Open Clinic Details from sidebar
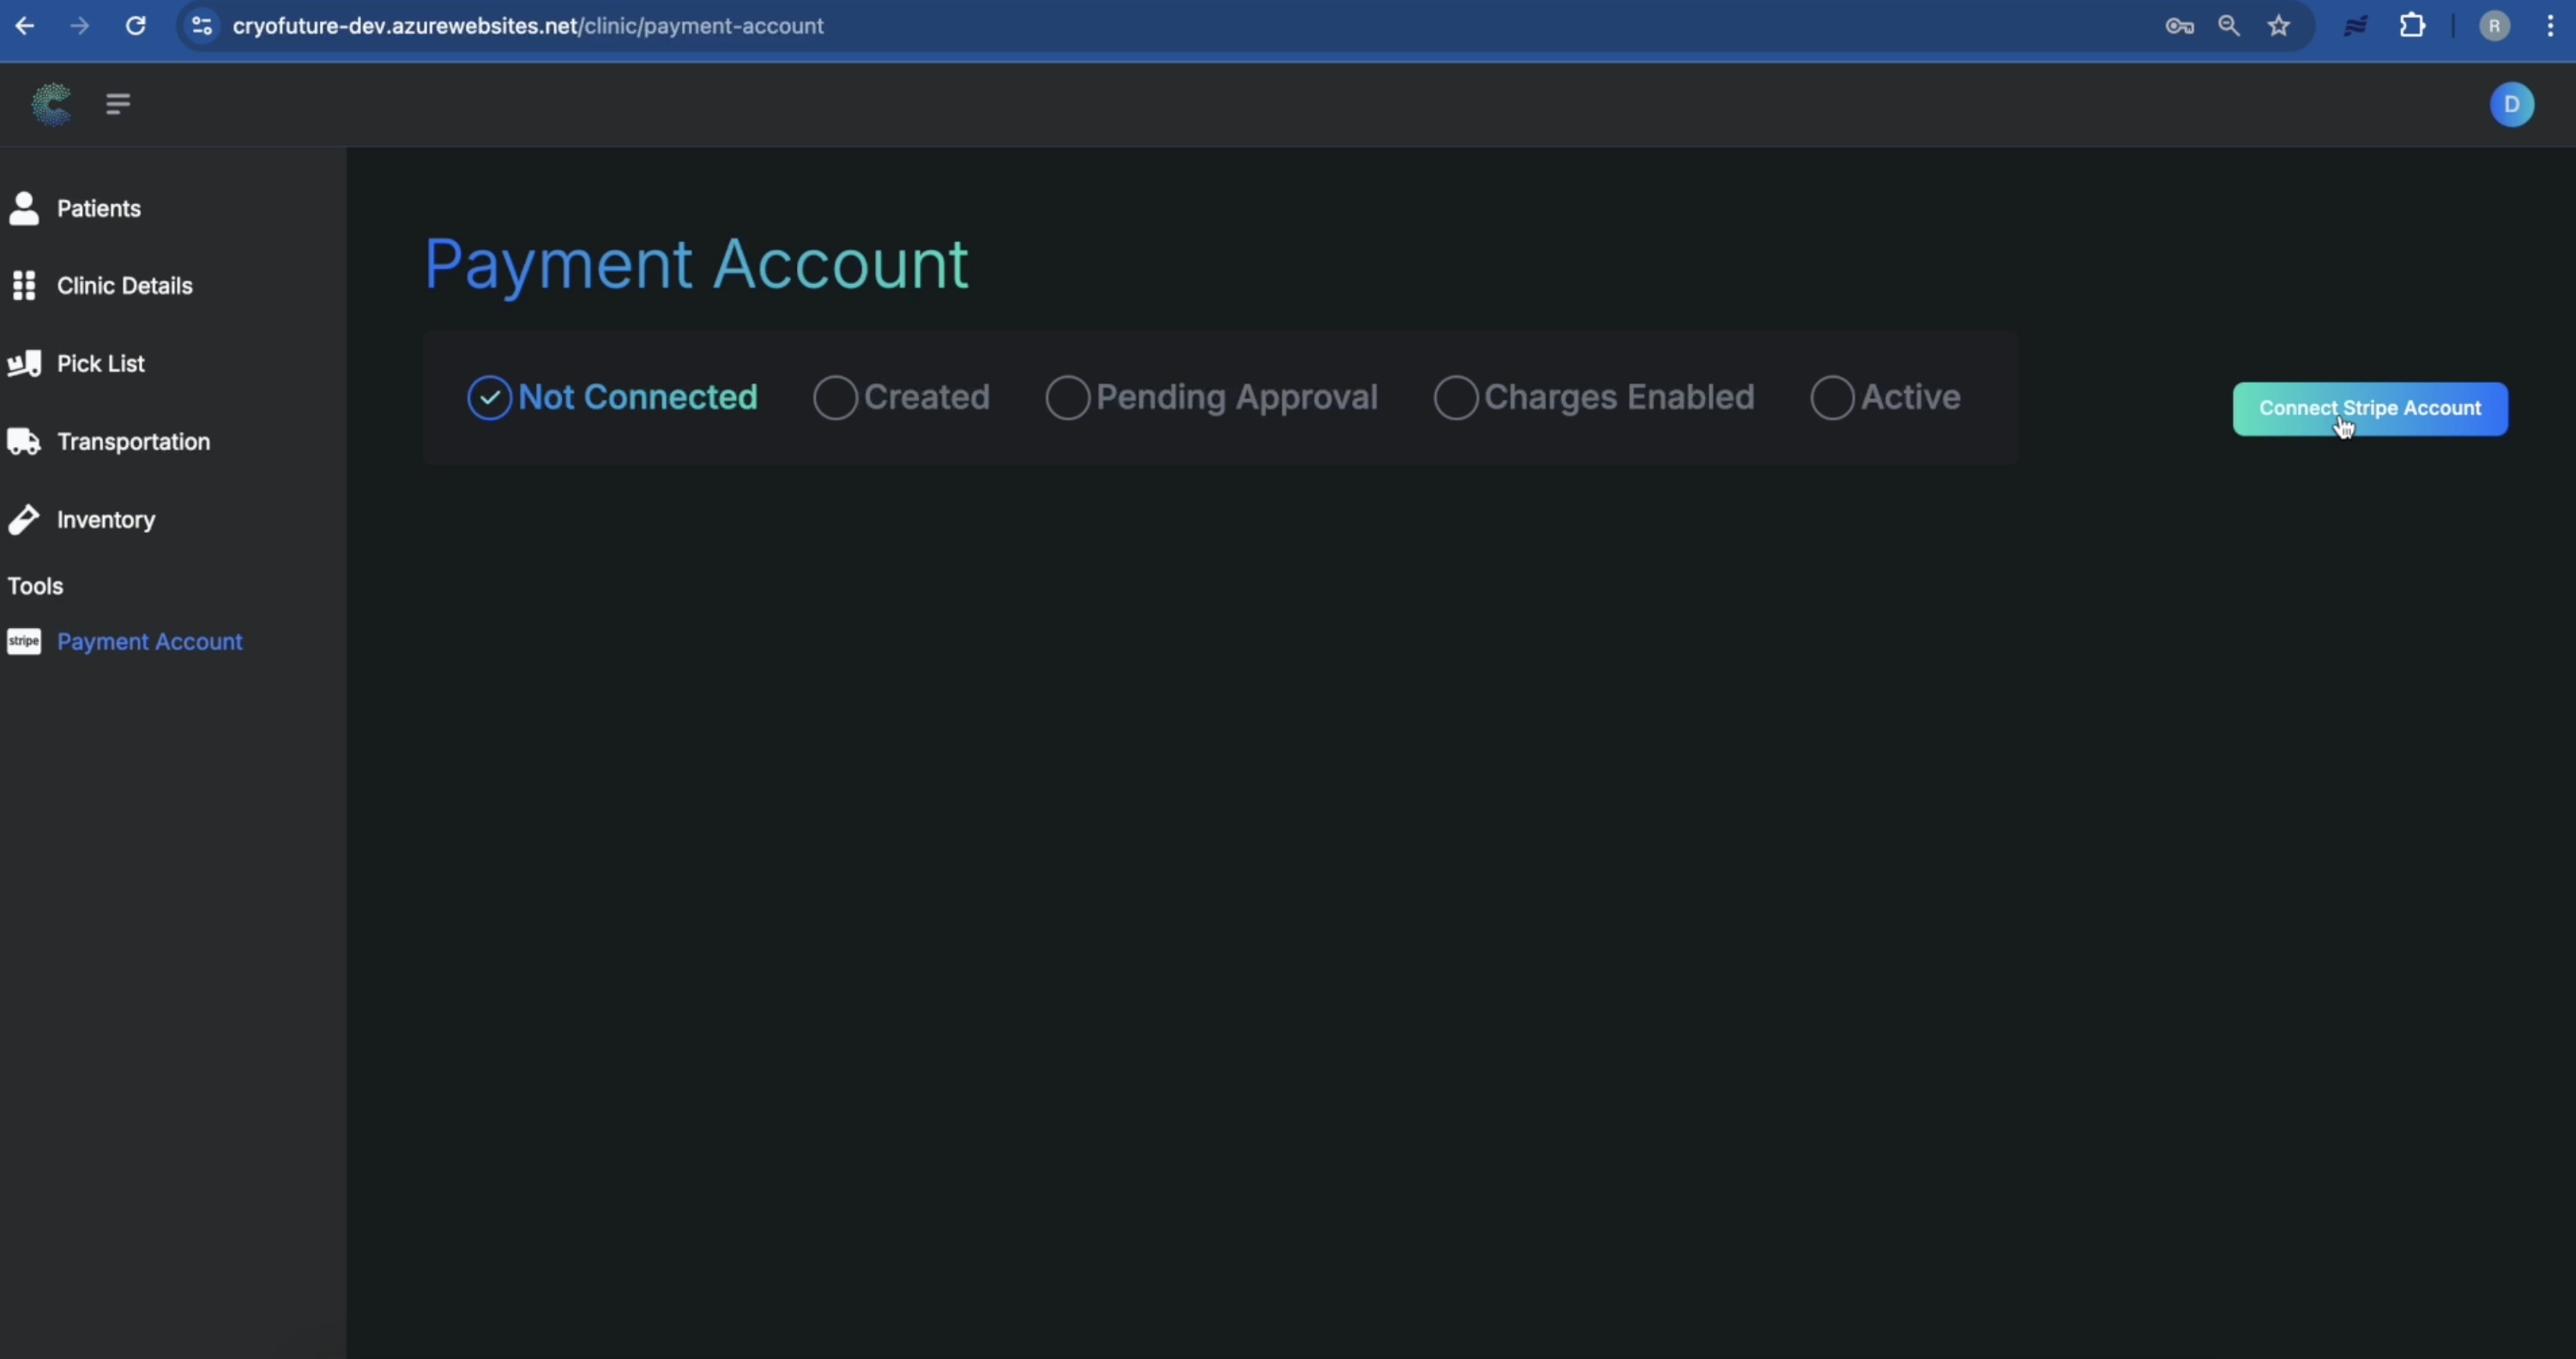Viewport: 2576px width, 1359px height. tap(24, 285)
